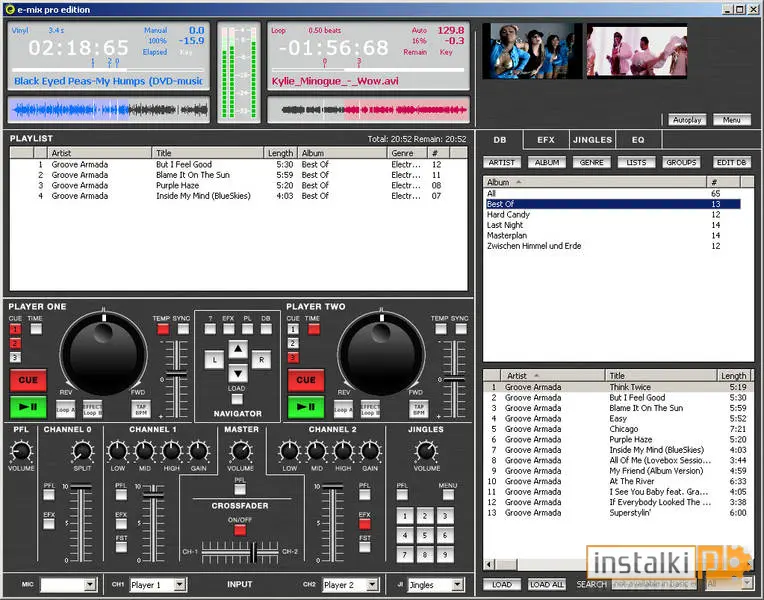
Task: Sort the database list by Album header
Action: point(595,182)
